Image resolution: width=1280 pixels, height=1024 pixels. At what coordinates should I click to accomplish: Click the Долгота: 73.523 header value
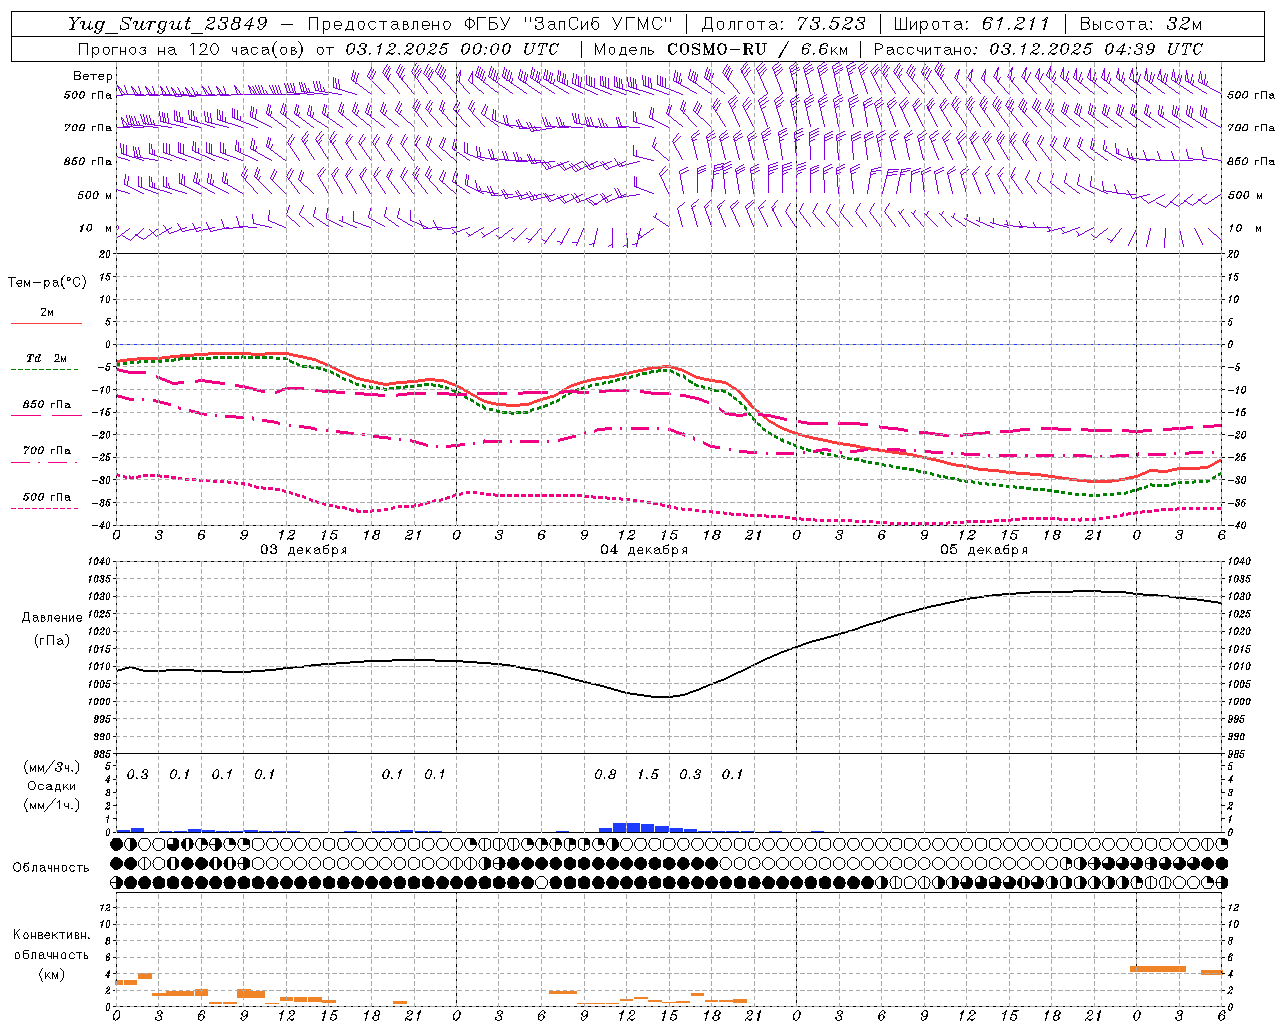click(x=783, y=24)
